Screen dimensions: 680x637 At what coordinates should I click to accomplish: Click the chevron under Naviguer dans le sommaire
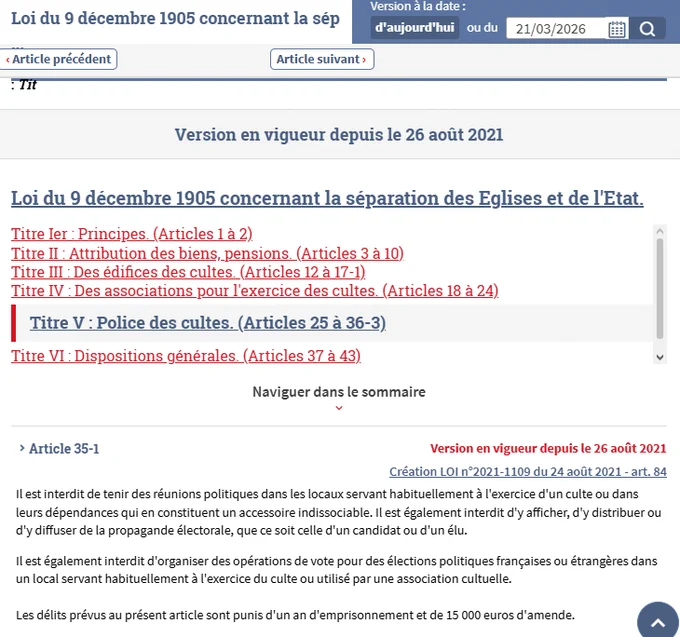pos(339,408)
